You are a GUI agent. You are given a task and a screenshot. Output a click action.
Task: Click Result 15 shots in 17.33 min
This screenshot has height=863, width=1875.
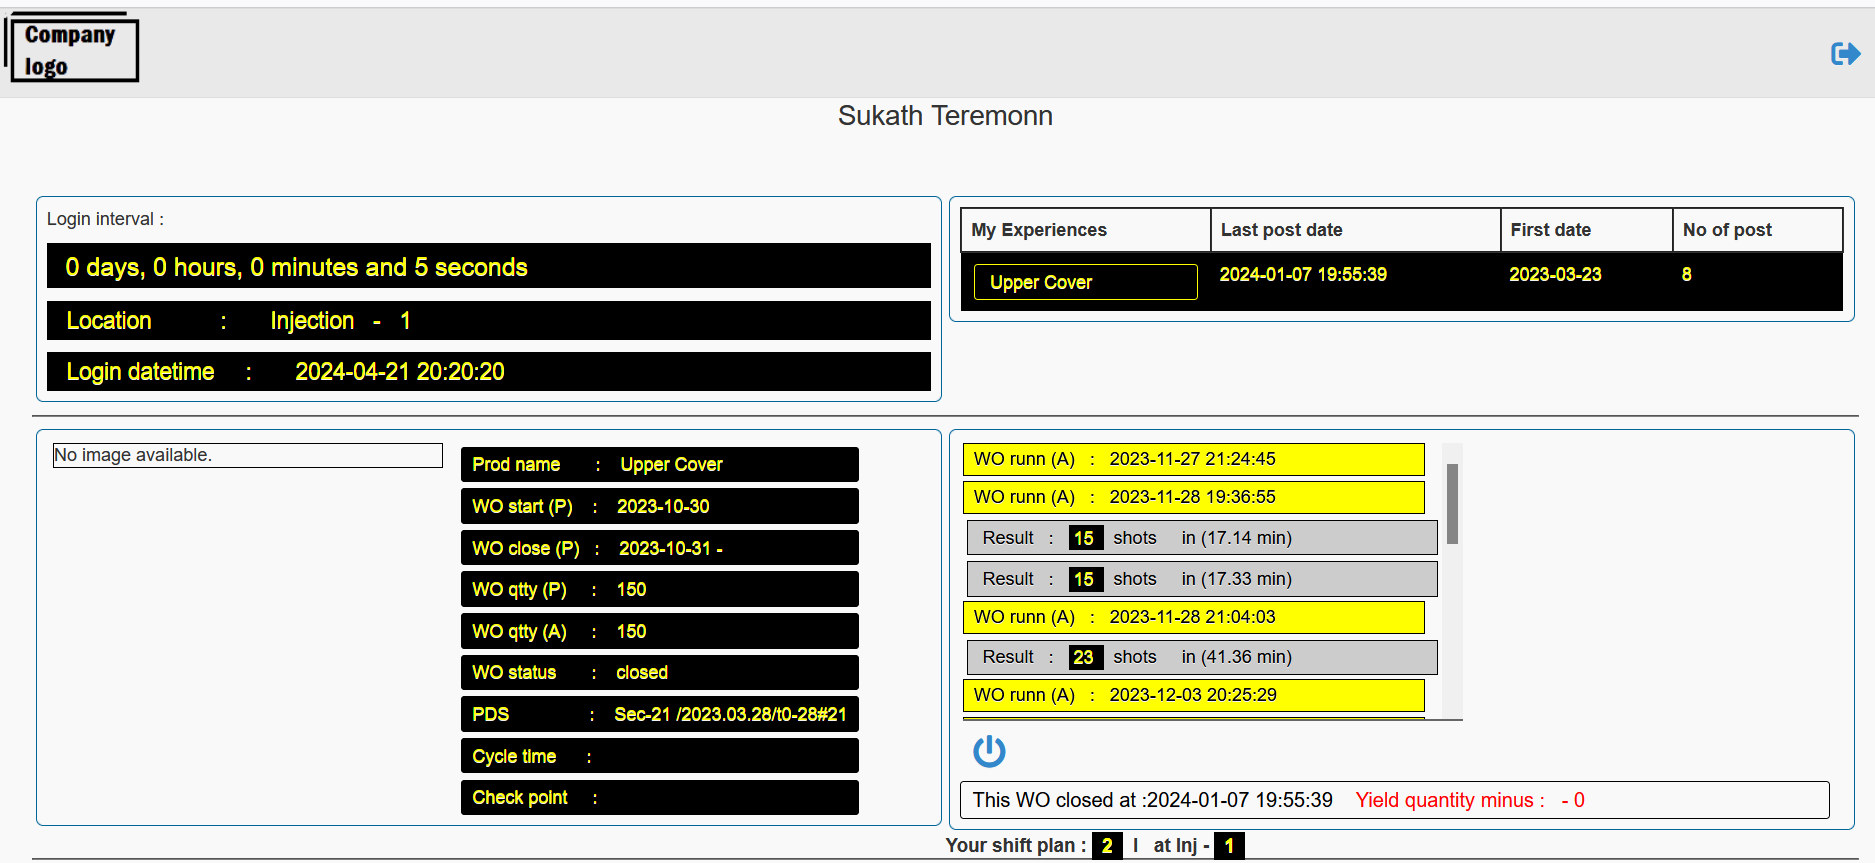click(1202, 579)
